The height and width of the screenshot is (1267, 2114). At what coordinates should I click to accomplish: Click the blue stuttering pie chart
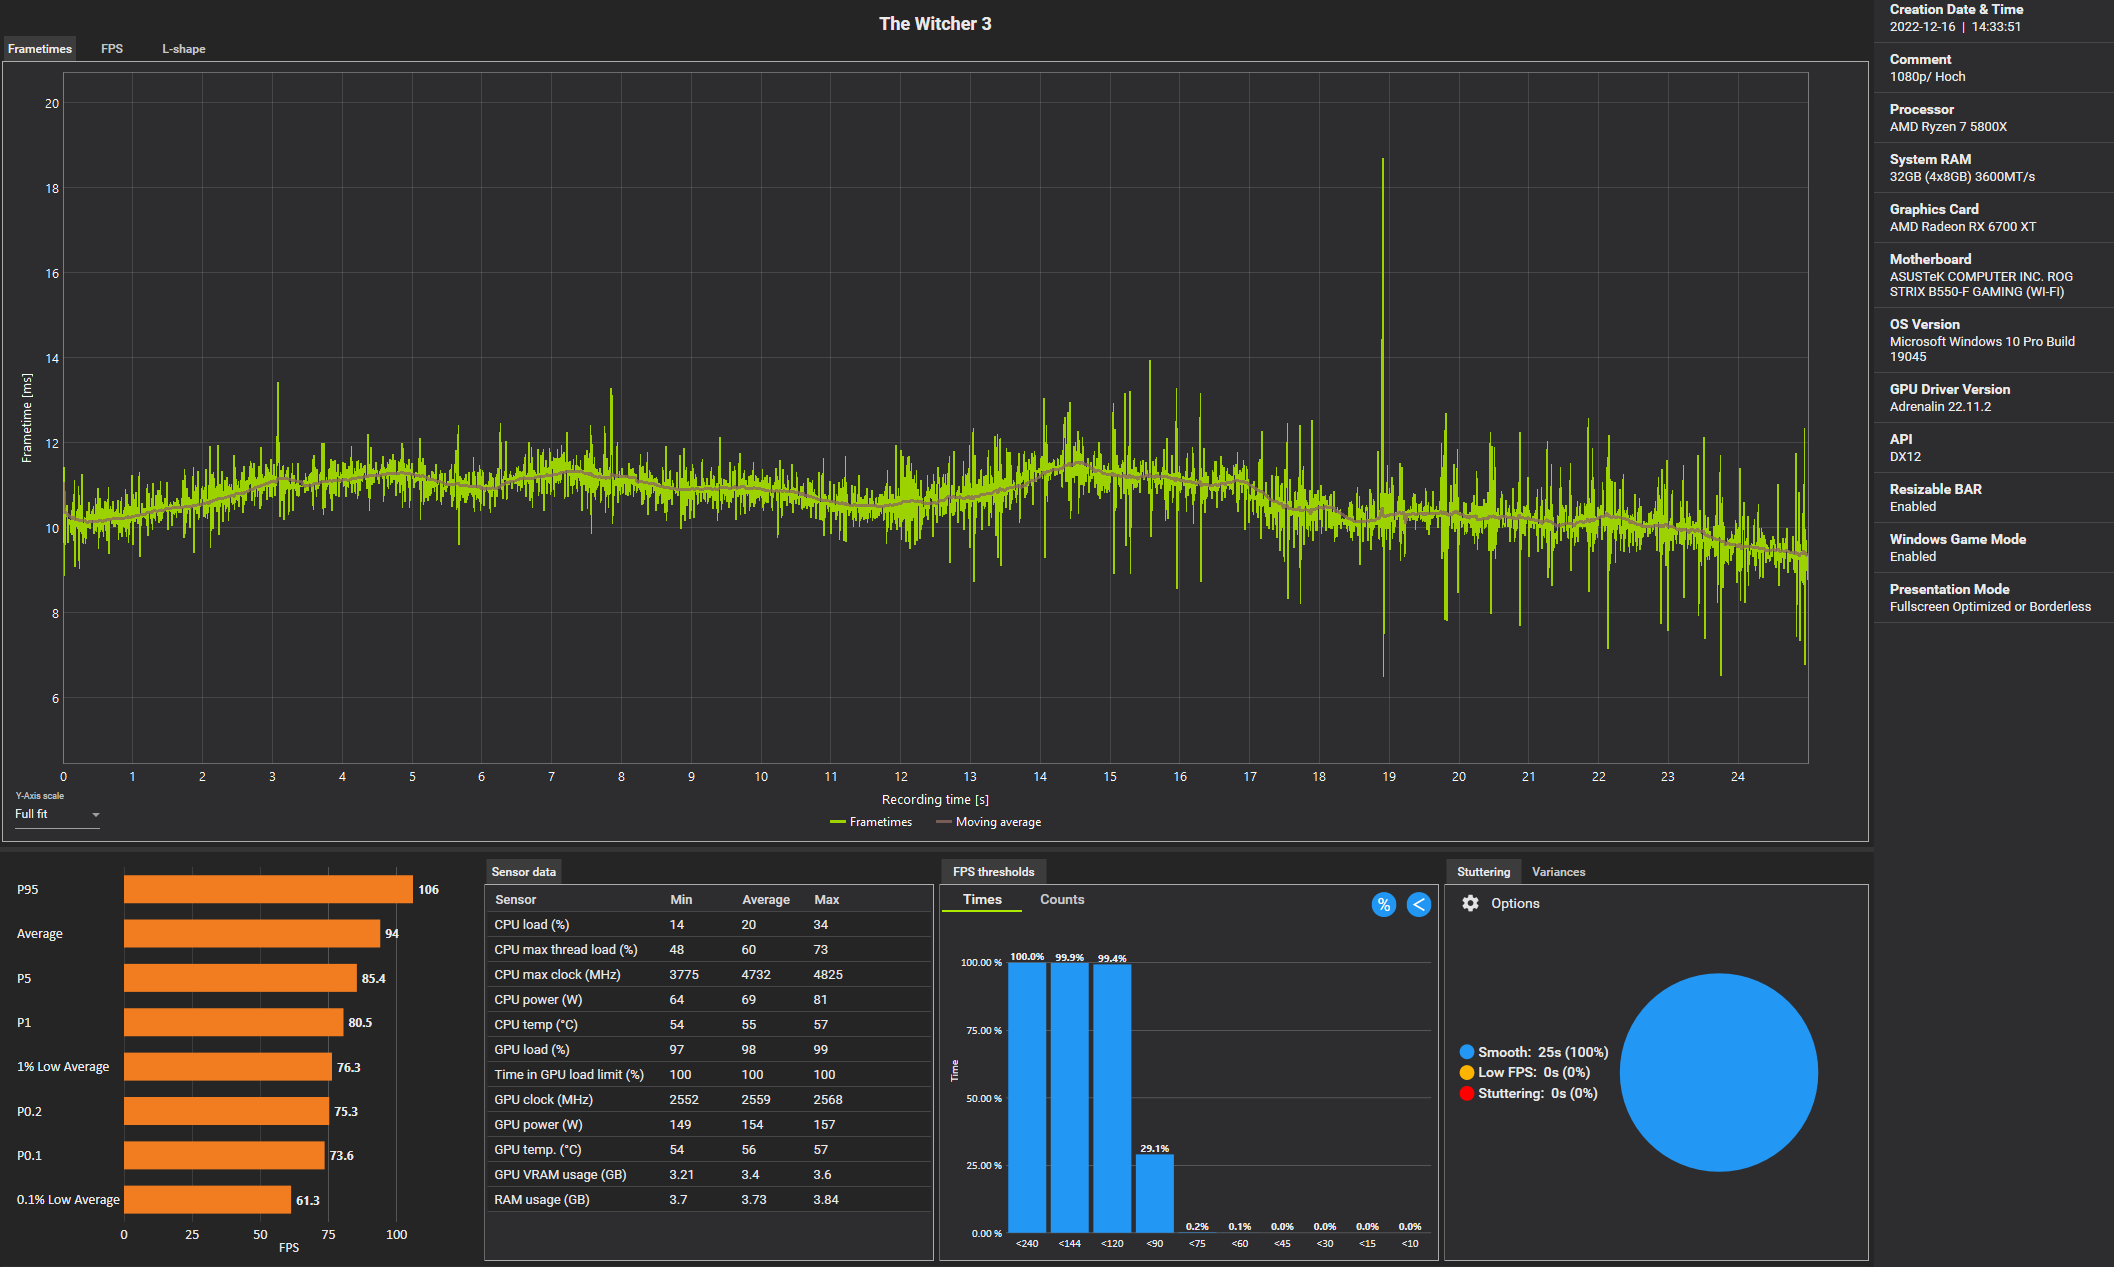pyautogui.click(x=1718, y=1072)
